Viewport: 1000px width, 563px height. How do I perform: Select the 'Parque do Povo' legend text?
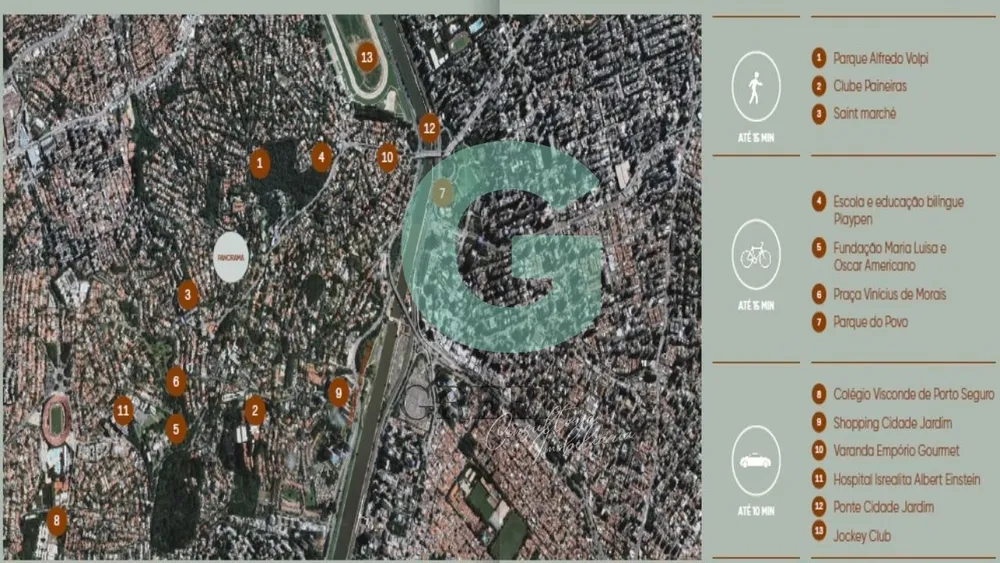click(871, 322)
